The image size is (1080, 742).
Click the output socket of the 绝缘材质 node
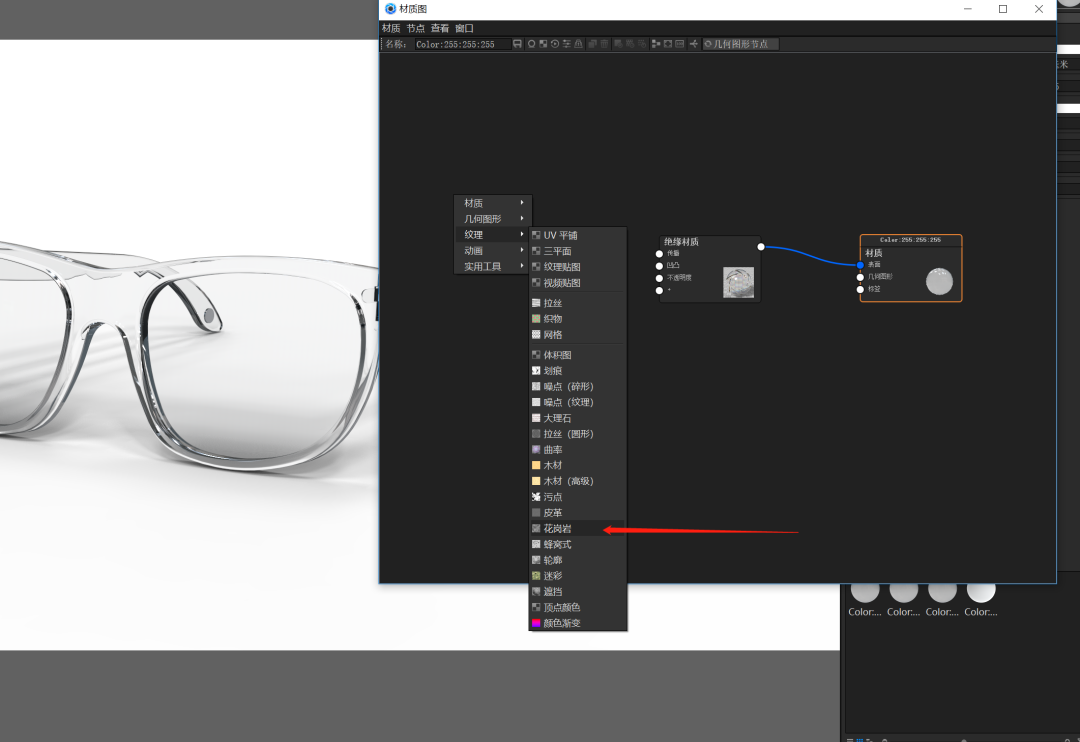[761, 247]
